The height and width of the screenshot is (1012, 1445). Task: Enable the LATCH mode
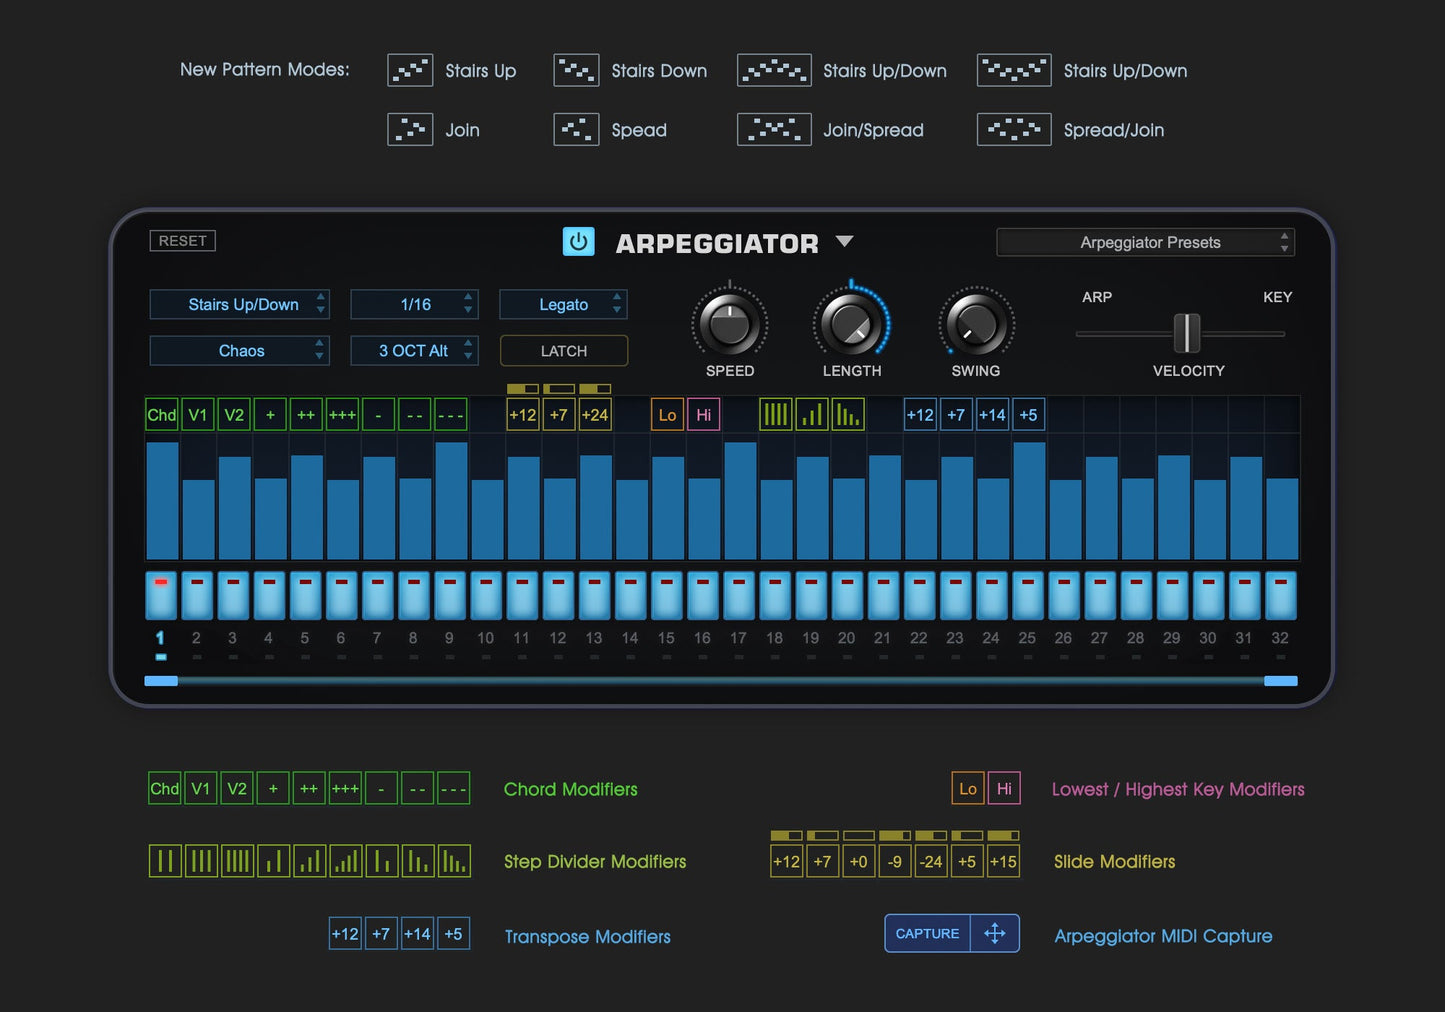tap(563, 350)
